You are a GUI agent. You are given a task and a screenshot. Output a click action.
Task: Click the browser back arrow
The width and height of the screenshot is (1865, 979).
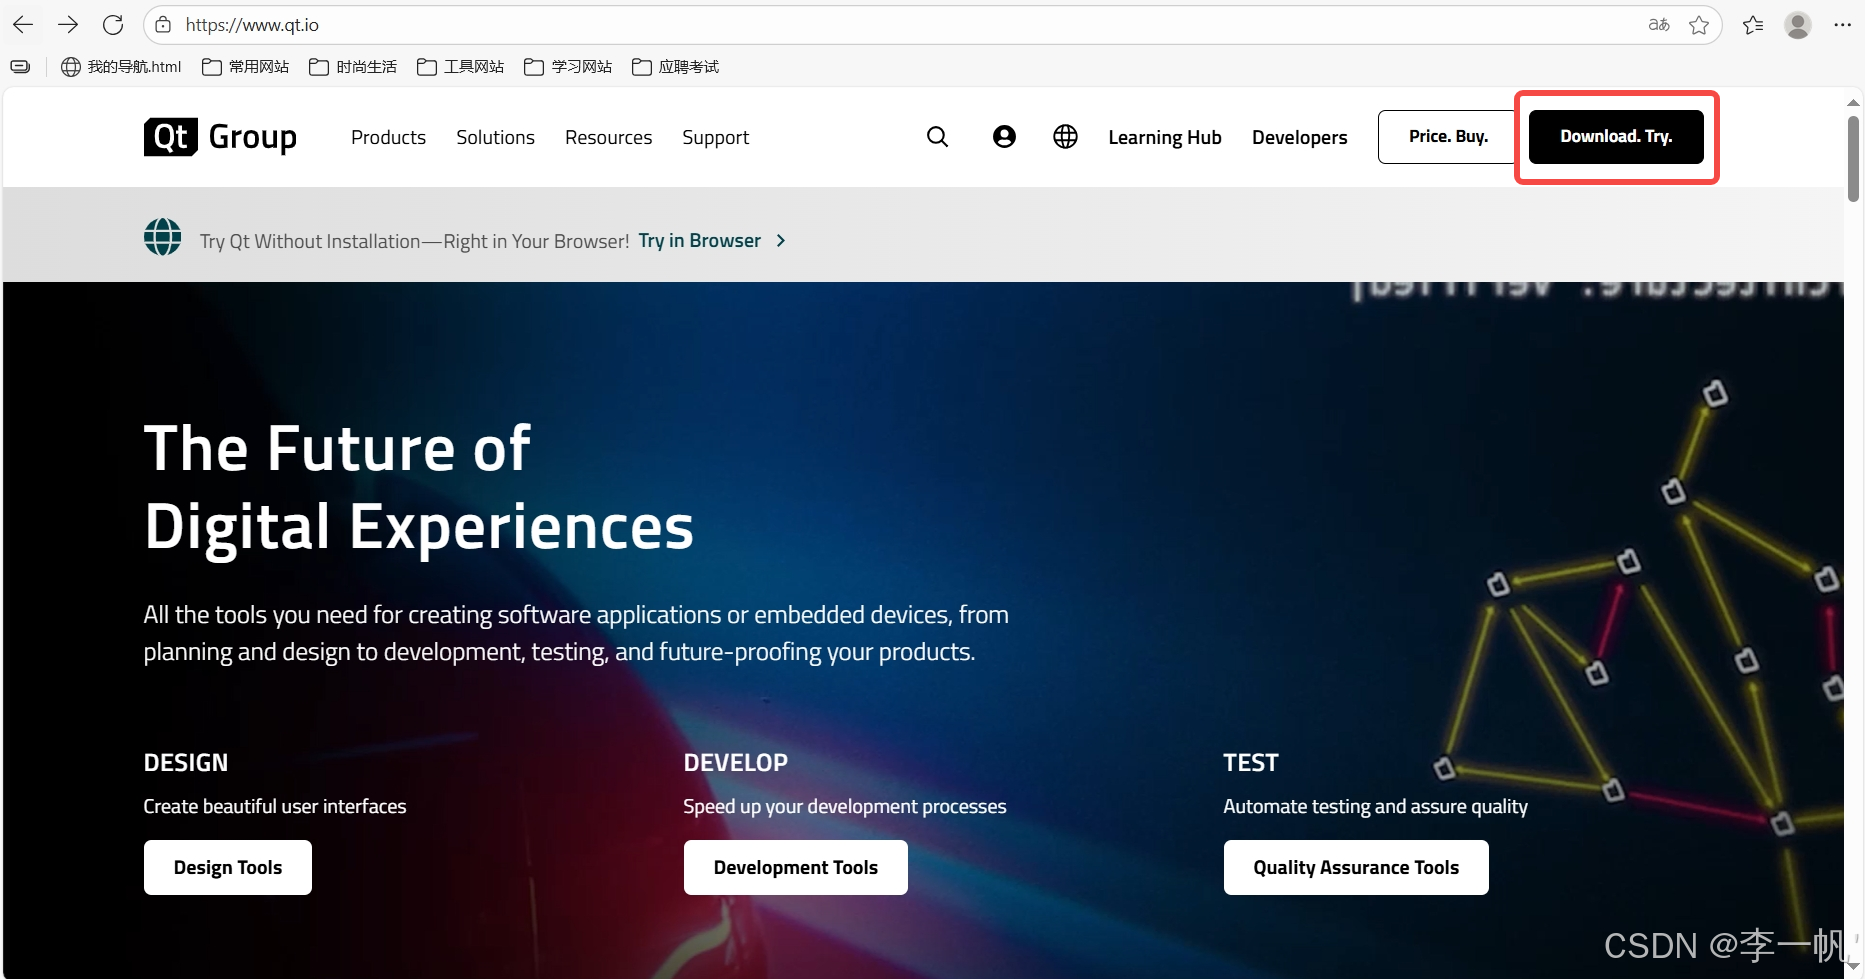click(x=22, y=25)
